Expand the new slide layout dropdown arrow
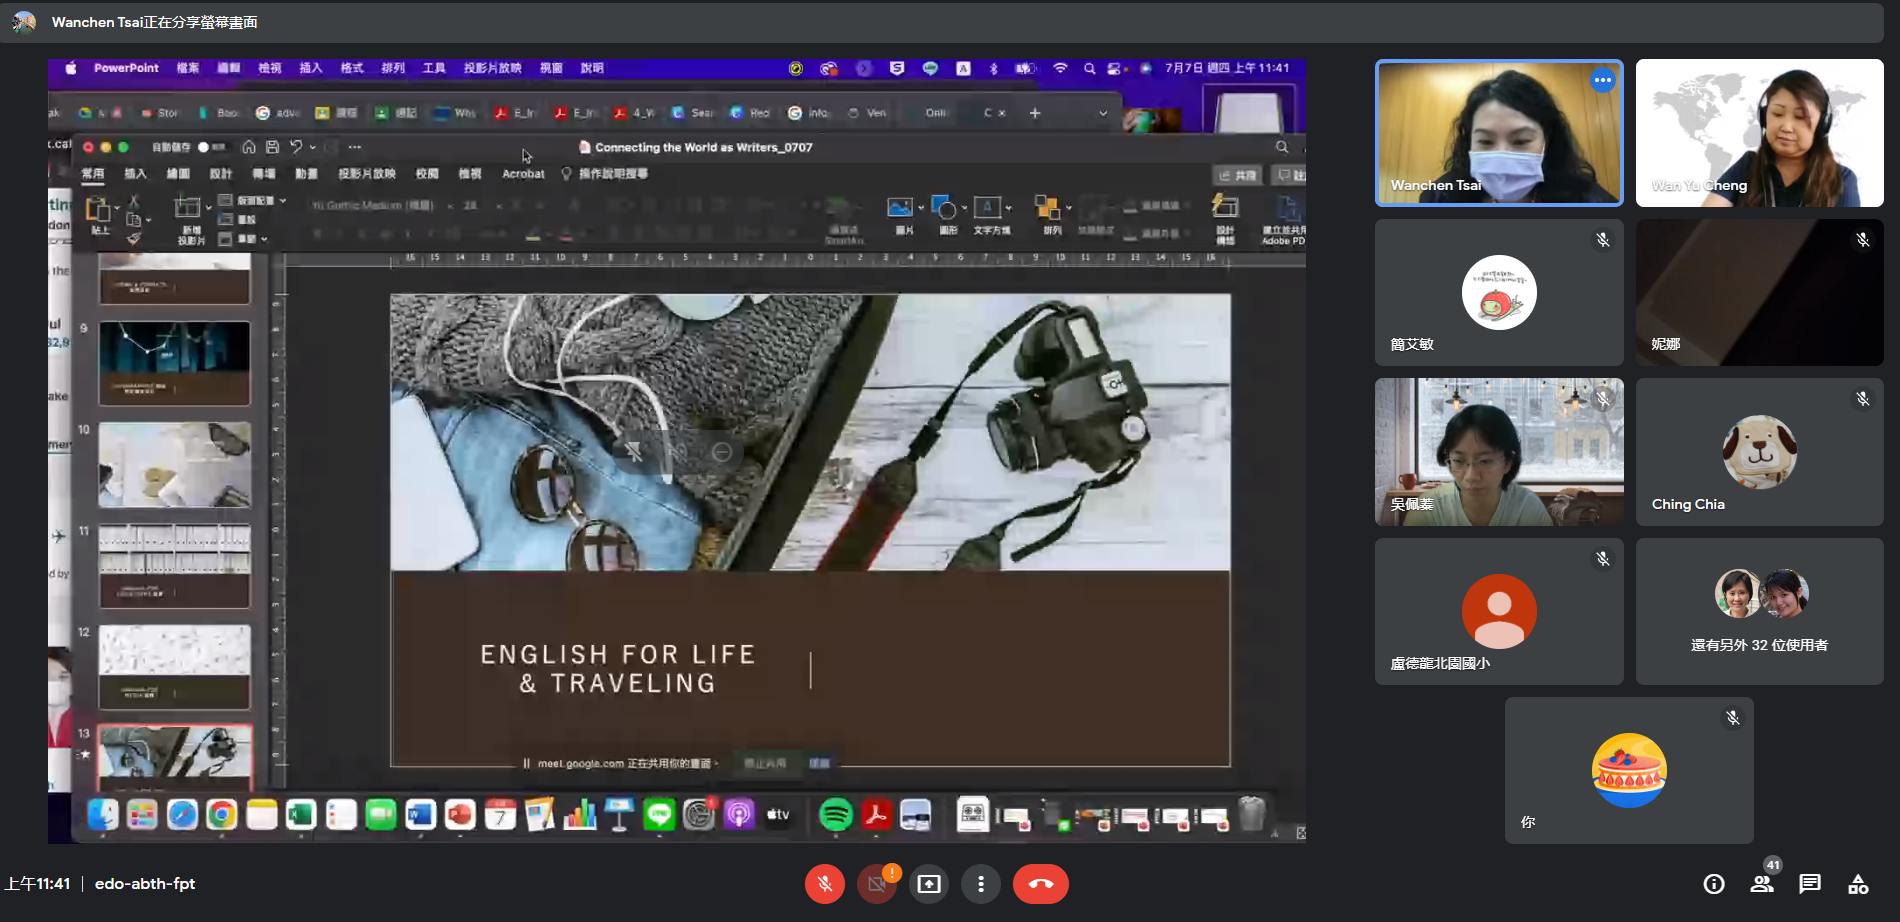 tap(208, 208)
